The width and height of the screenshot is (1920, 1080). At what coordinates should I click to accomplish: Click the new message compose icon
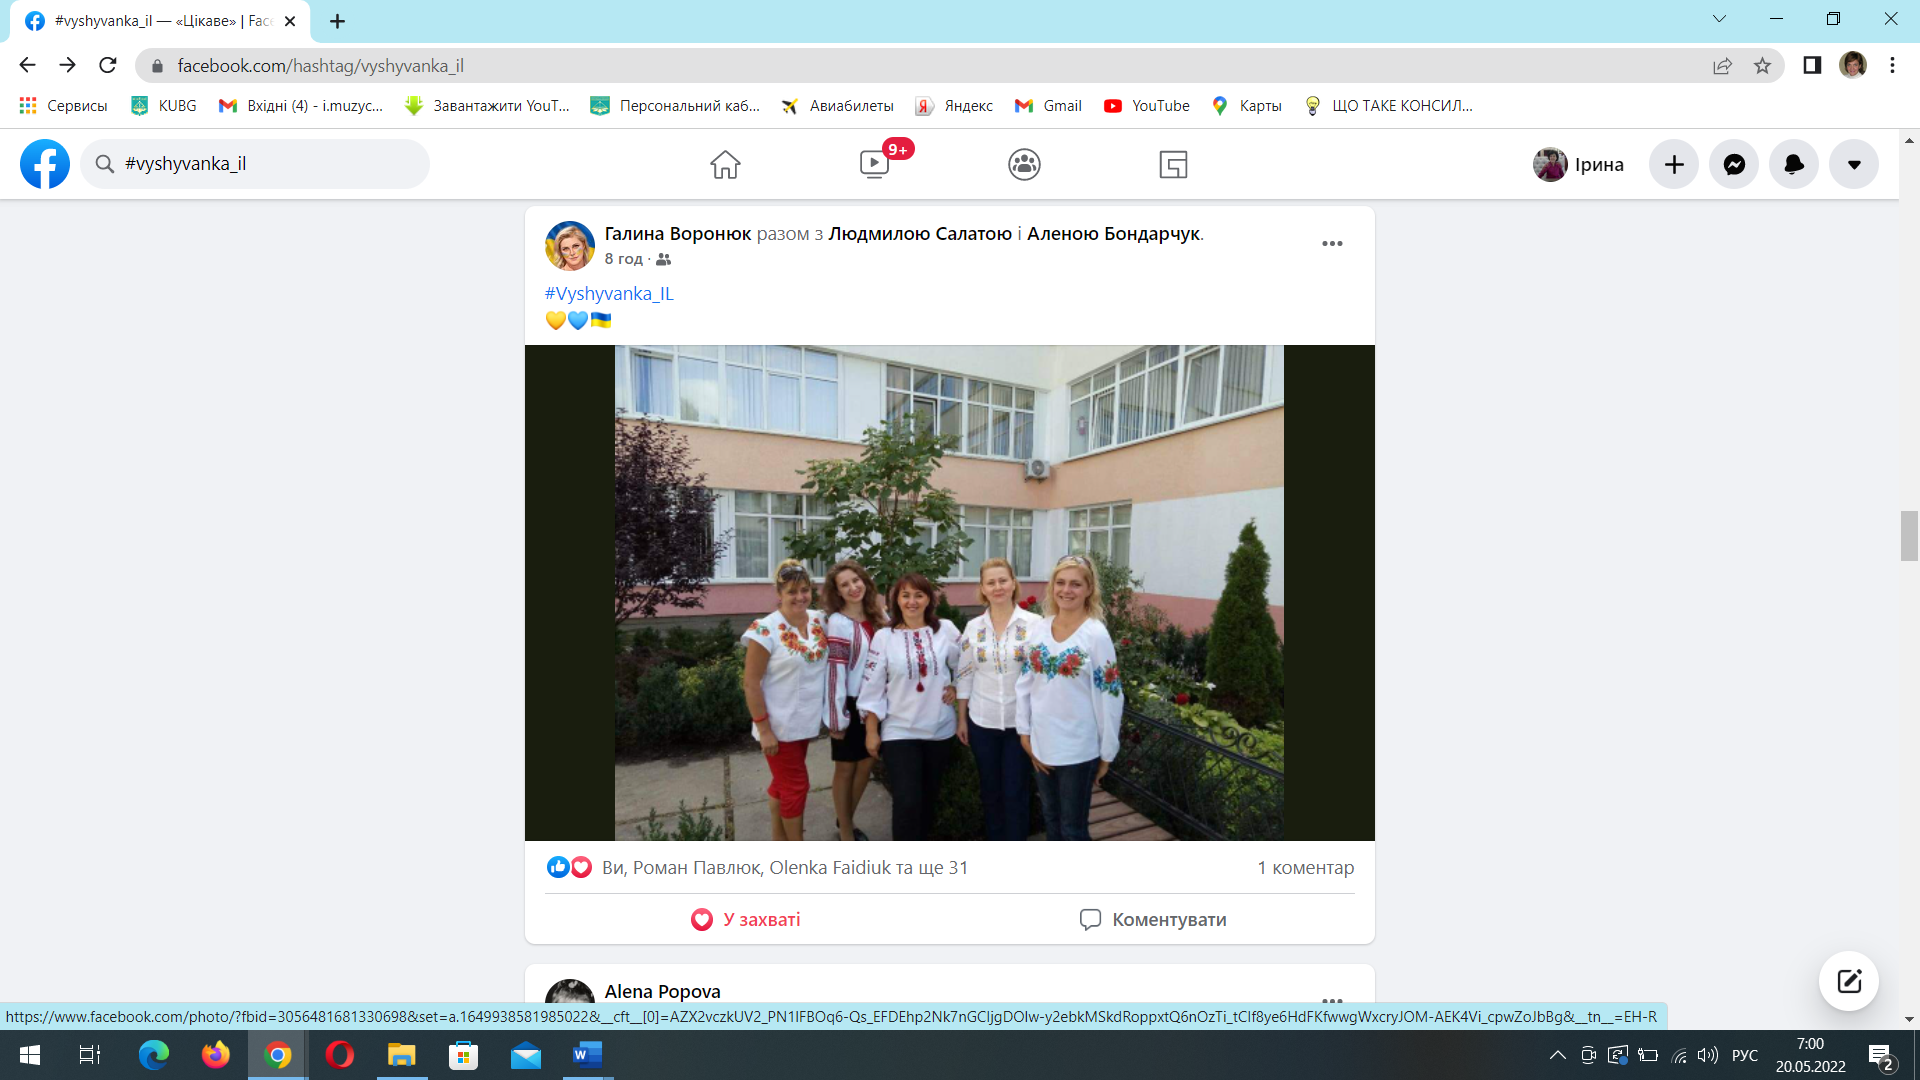point(1848,980)
